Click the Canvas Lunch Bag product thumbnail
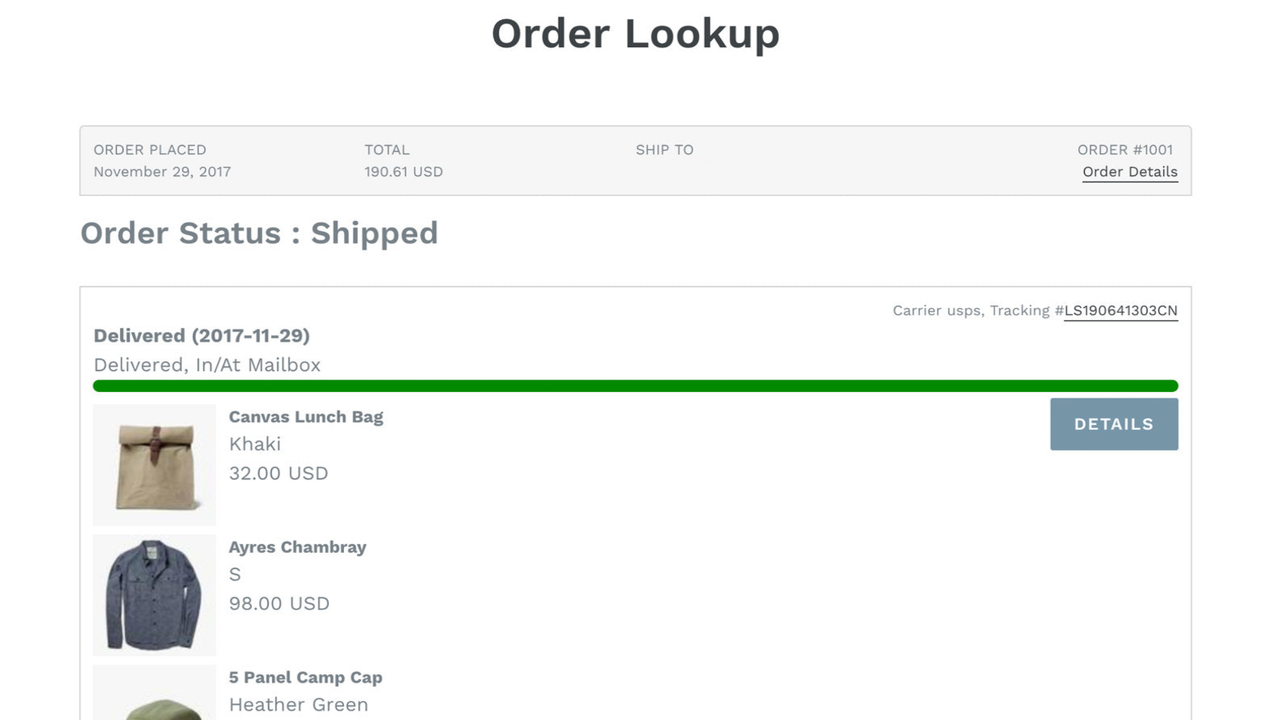This screenshot has width=1280, height=720. pyautogui.click(x=154, y=464)
